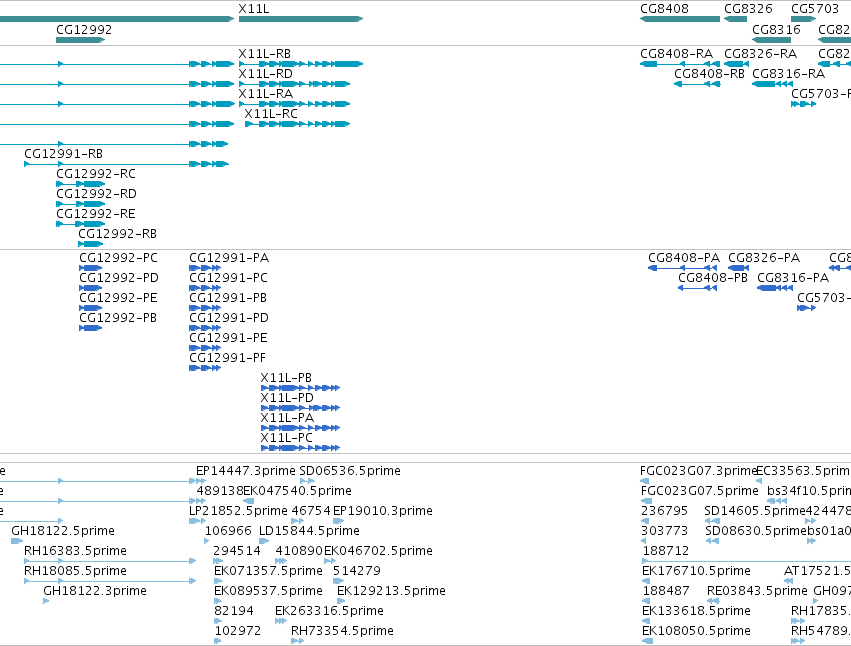851x646 pixels.
Task: Click the X11L gene label in top track
Action: 253,9
